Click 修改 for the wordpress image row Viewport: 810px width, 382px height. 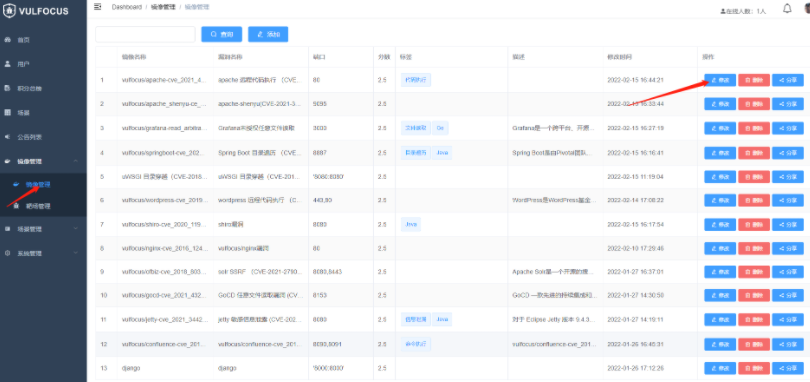click(x=720, y=200)
